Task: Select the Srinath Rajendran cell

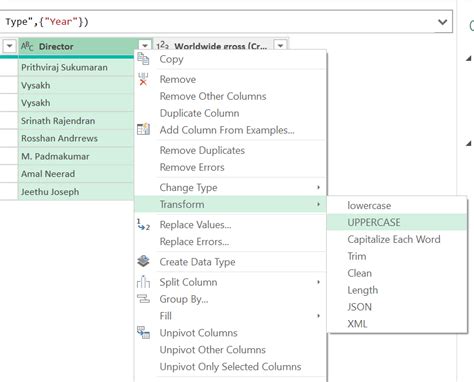Action: (x=76, y=121)
